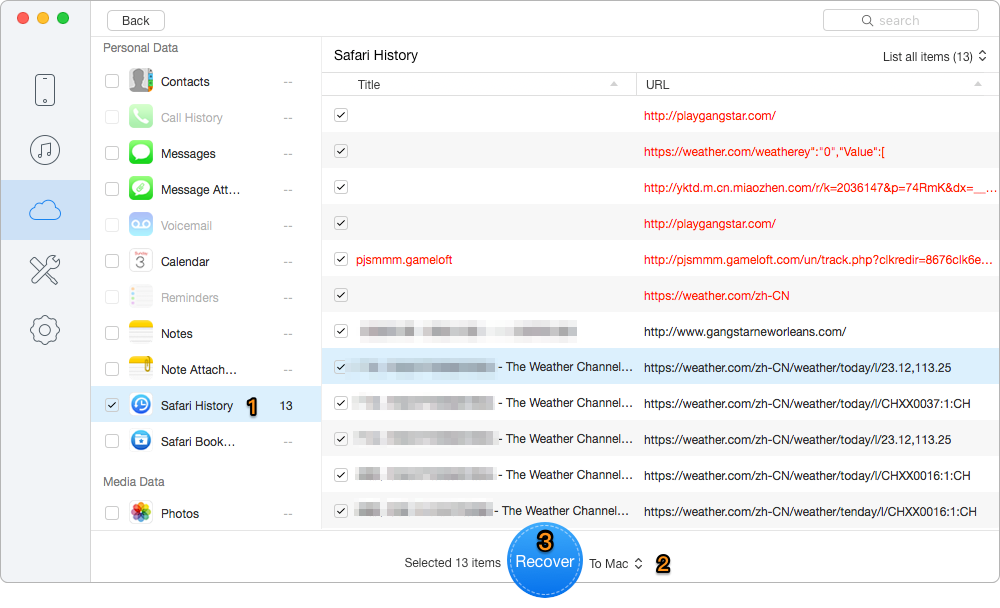Click the Notes icon
The image size is (1000, 608).
(141, 333)
